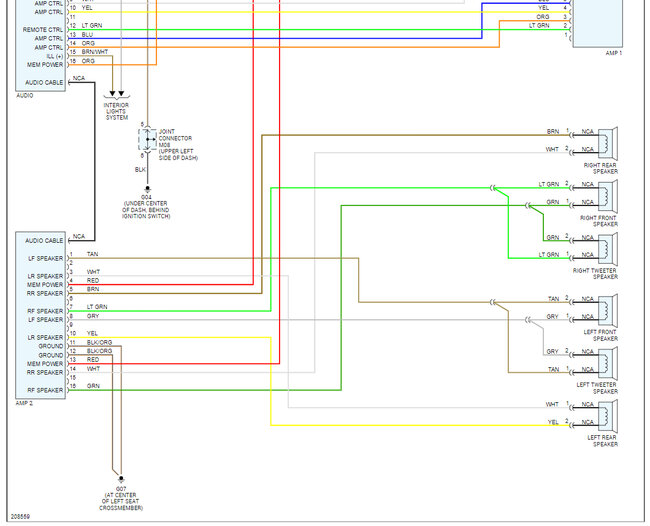Click the 'ORG' label at AMP 1 pin 3
The height and width of the screenshot is (526, 650).
click(543, 17)
